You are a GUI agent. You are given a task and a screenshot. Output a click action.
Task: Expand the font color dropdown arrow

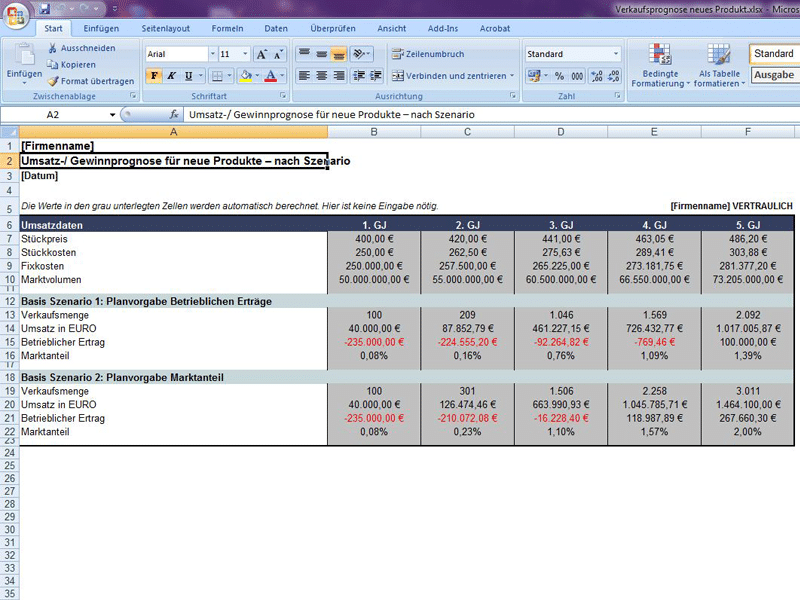[282, 76]
